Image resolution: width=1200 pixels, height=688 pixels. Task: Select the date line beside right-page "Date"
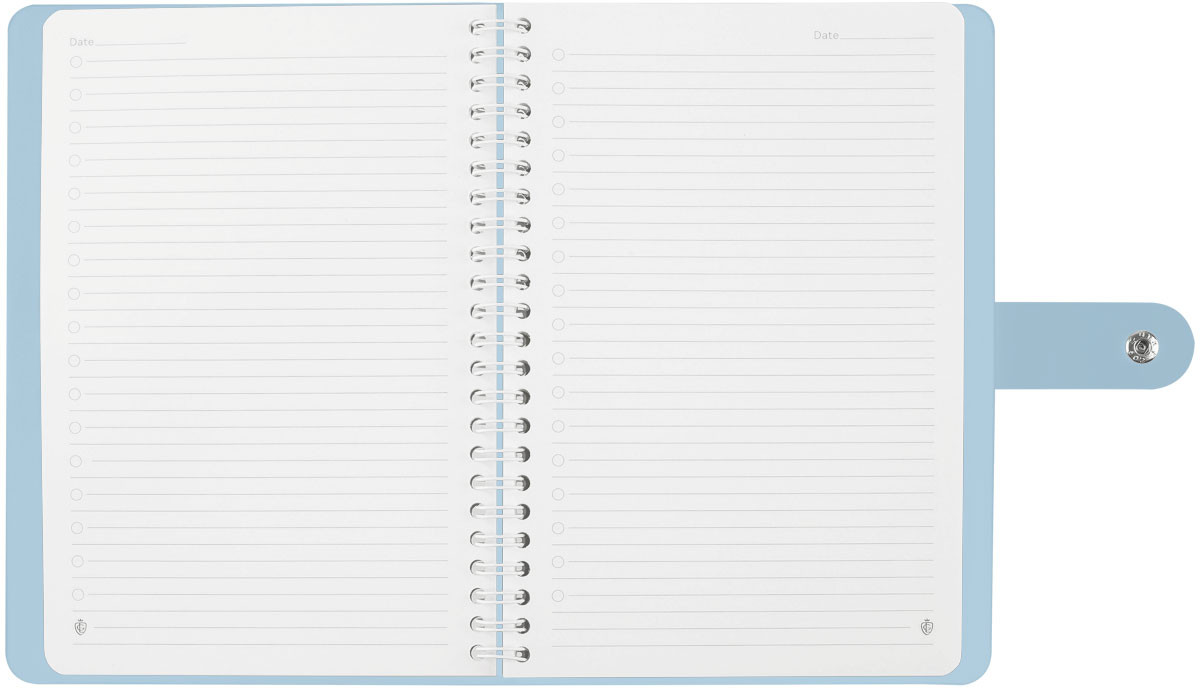(887, 38)
